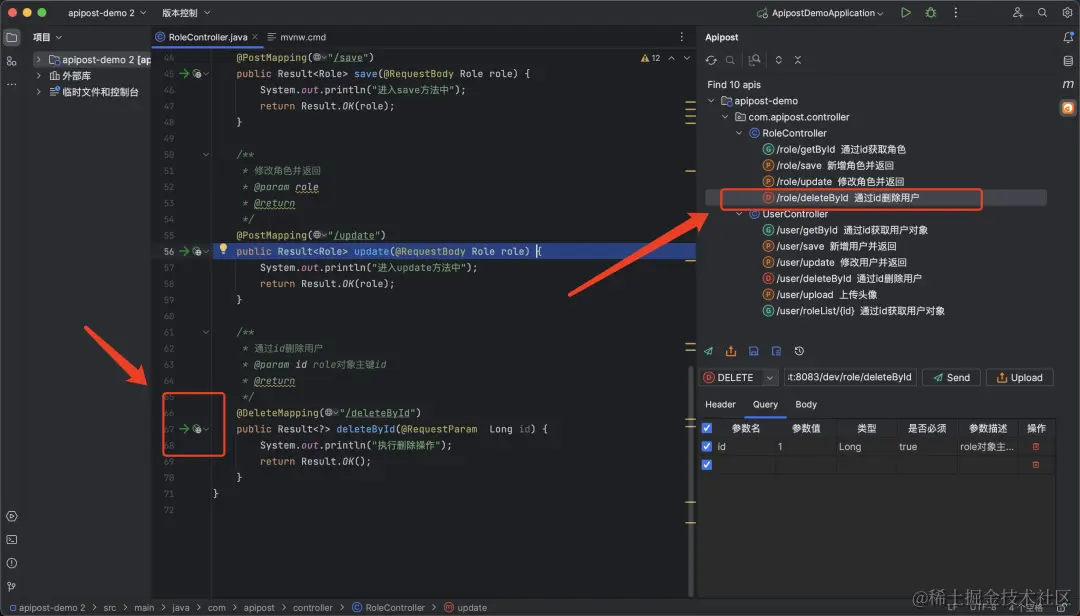Switch to the Body tab
Image resolution: width=1080 pixels, height=616 pixels.
806,404
